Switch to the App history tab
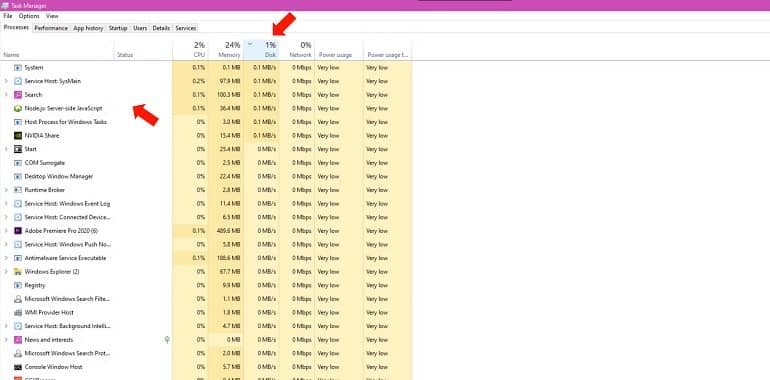Image resolution: width=770 pixels, height=380 pixels. coord(88,28)
